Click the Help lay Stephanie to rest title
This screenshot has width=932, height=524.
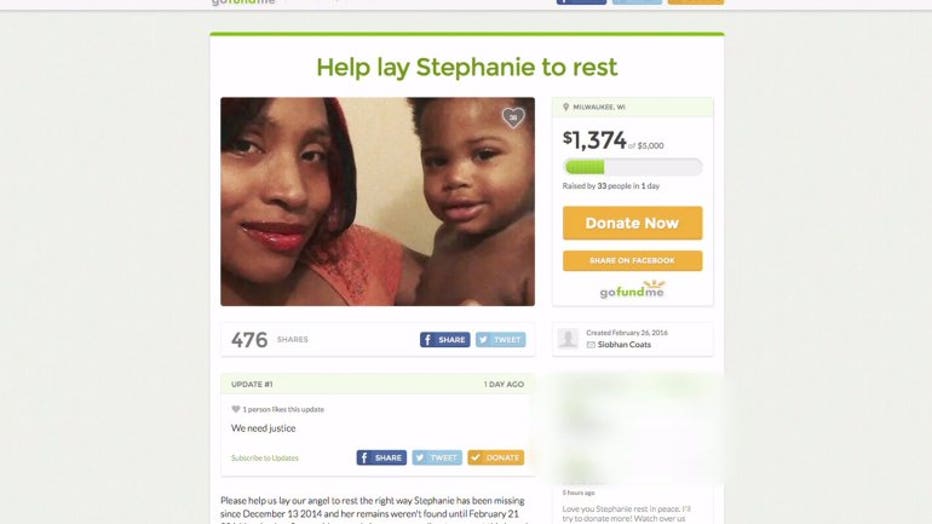click(467, 67)
